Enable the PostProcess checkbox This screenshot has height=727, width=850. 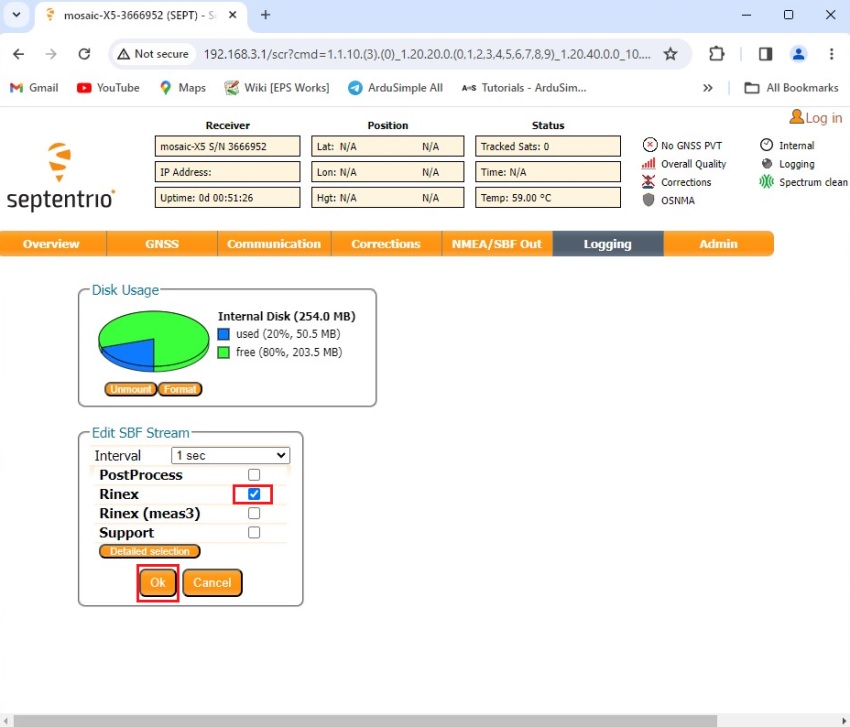pyautogui.click(x=254, y=475)
